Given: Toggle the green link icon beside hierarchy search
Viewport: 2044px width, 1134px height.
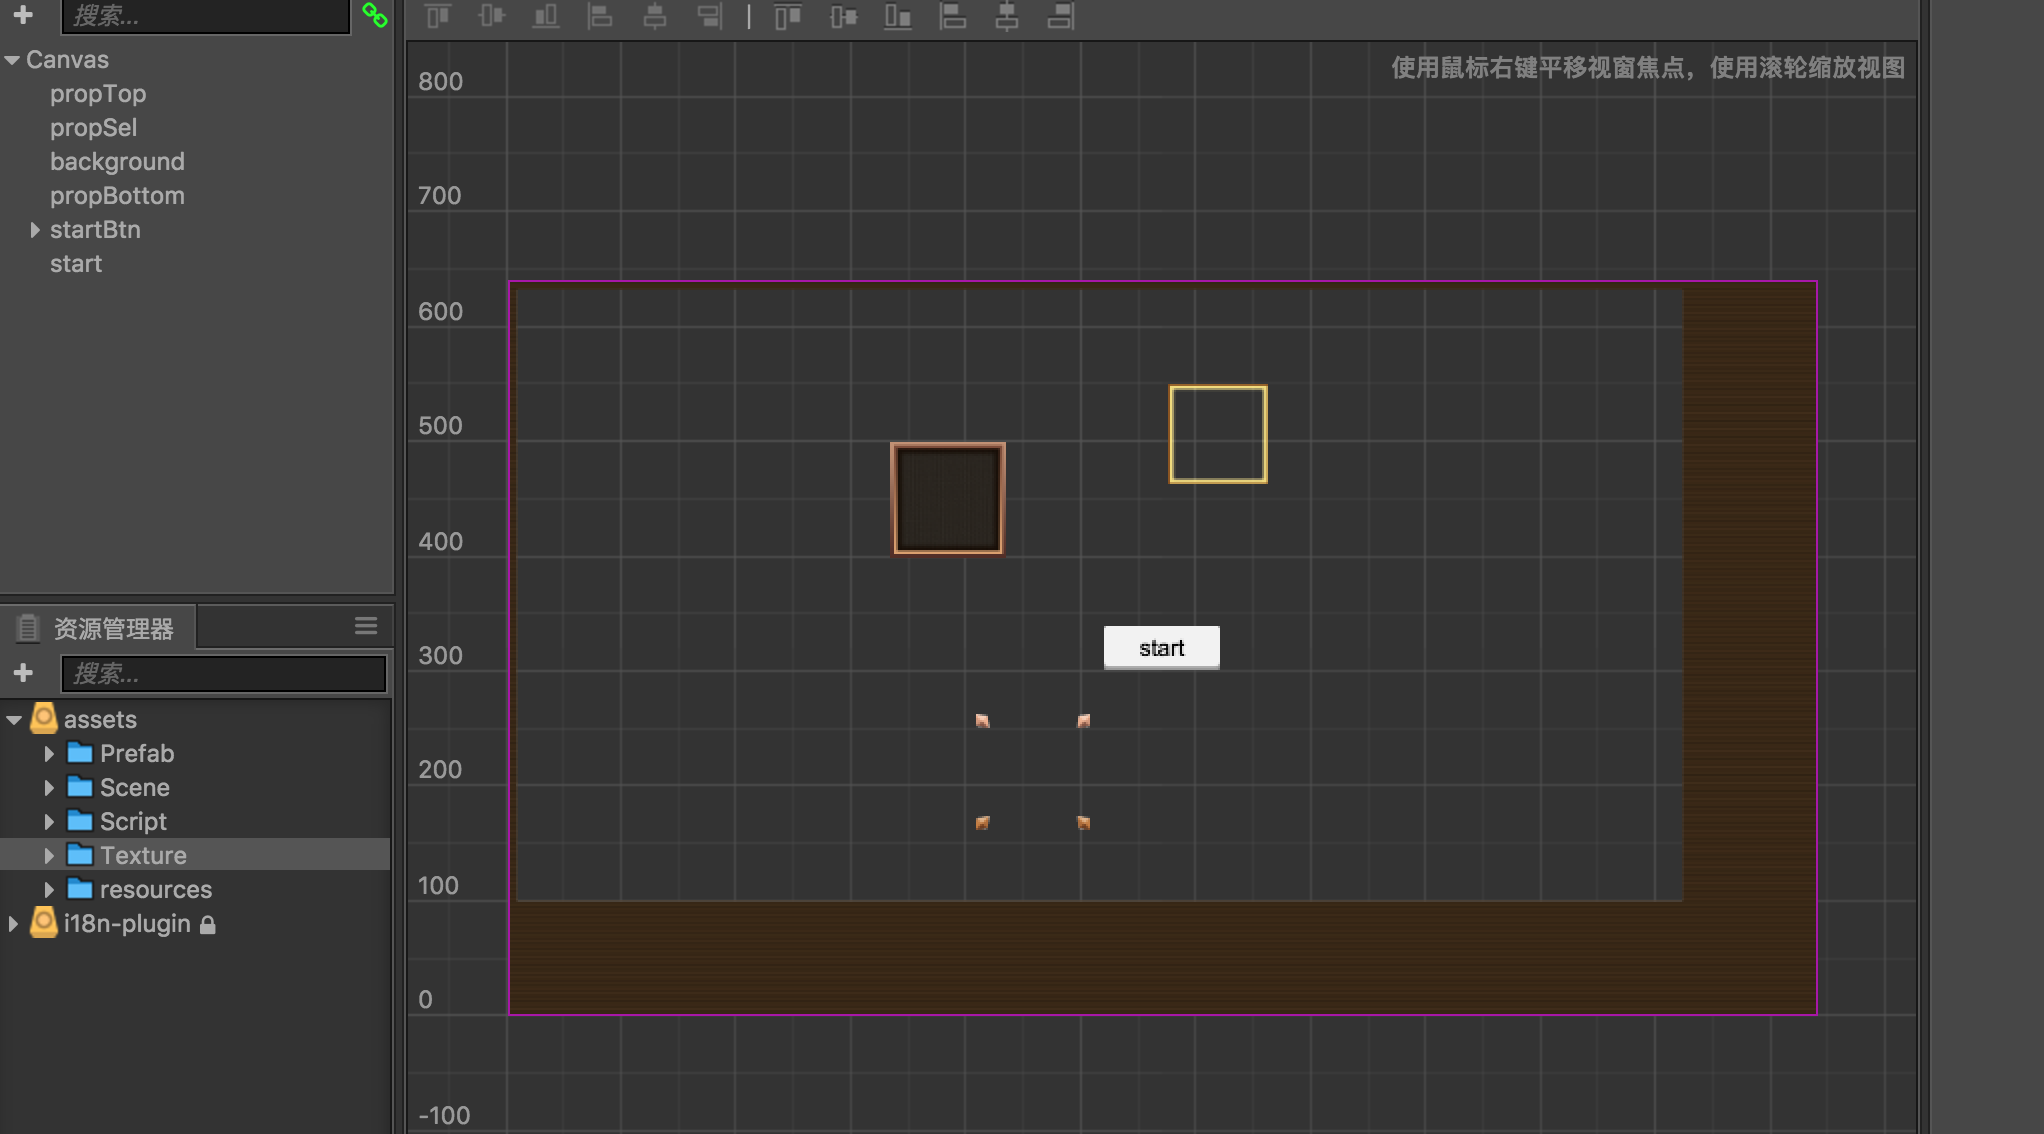Looking at the screenshot, I should pyautogui.click(x=375, y=15).
